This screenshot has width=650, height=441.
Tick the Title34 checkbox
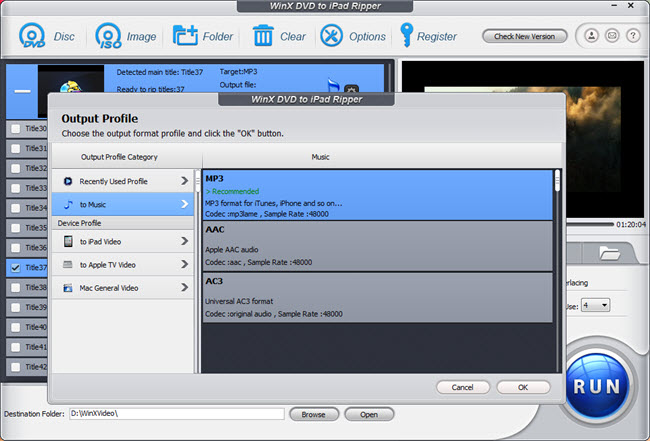tap(16, 208)
